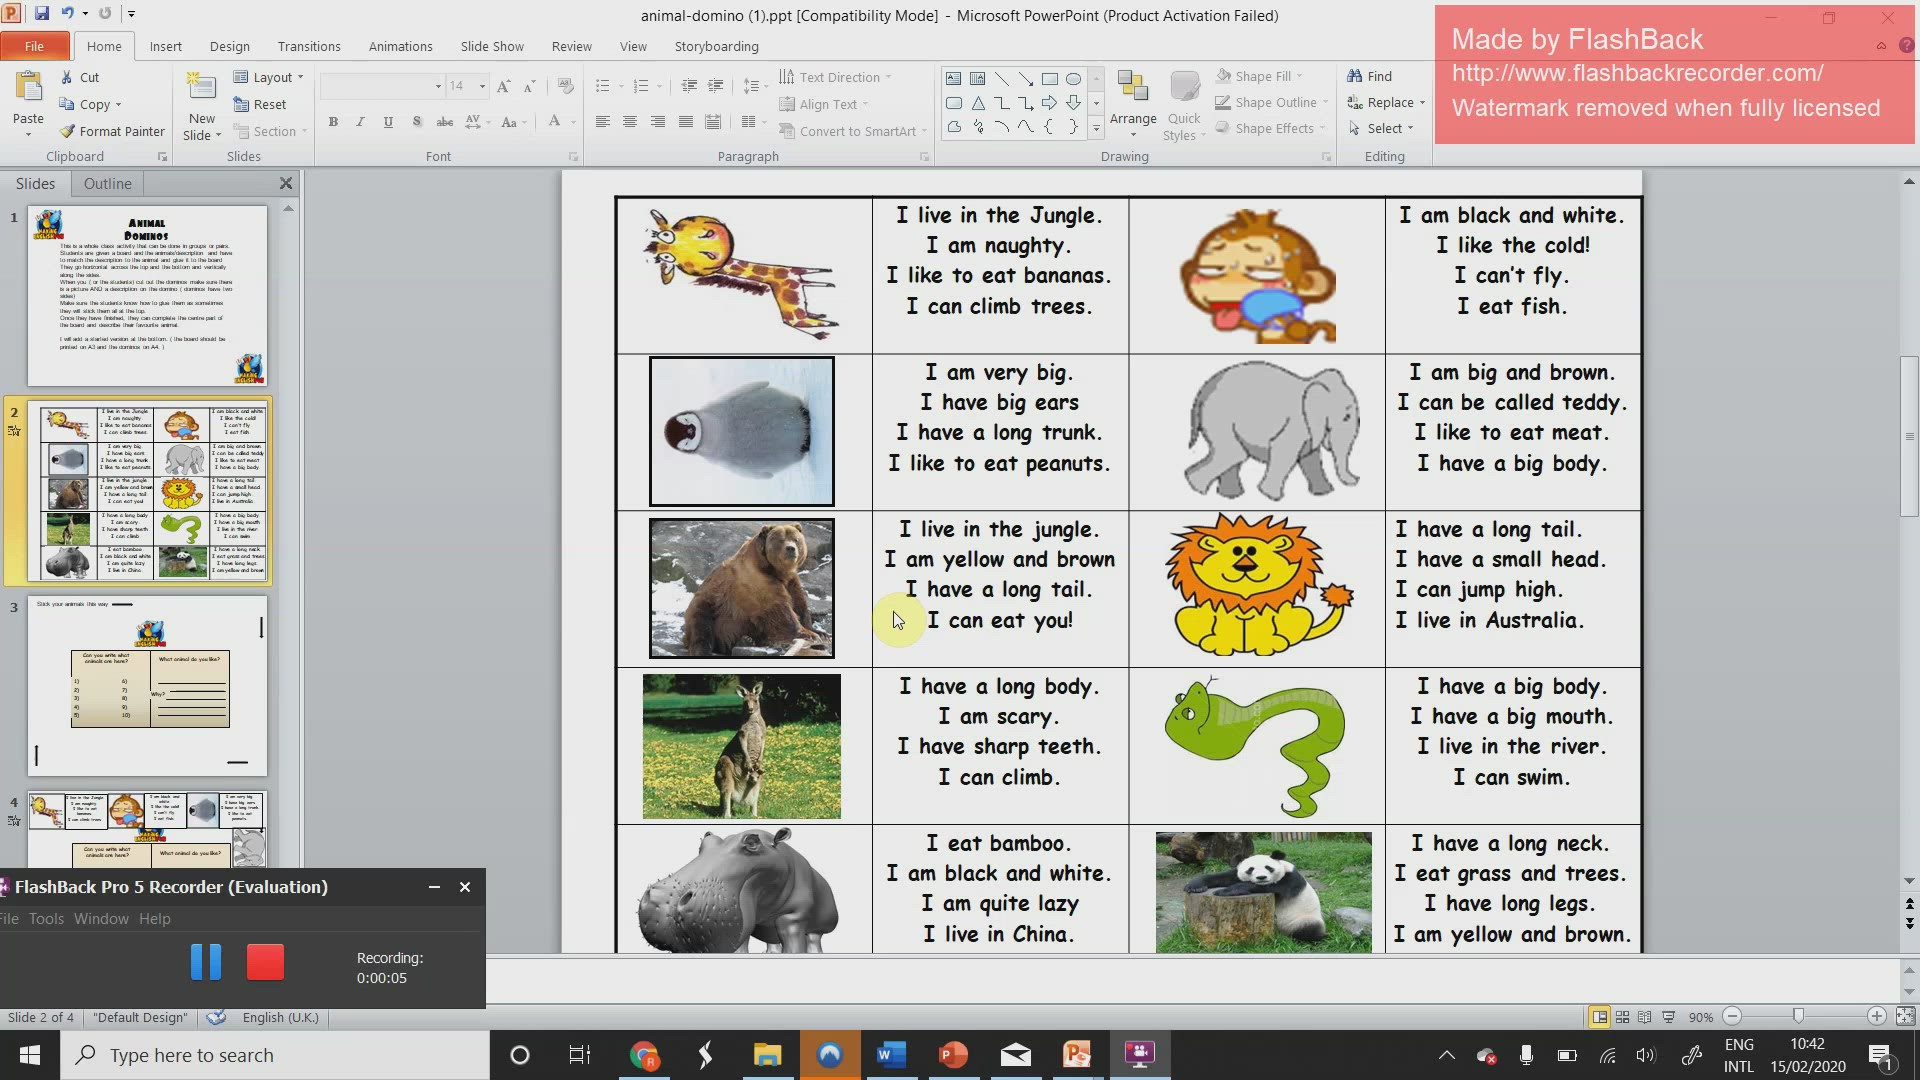Toggle underline on selected text

pyautogui.click(x=388, y=122)
